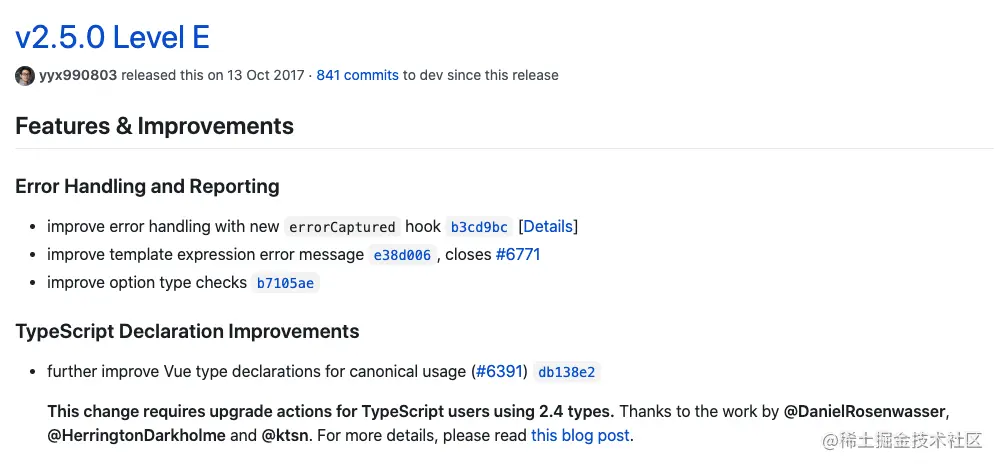The height and width of the screenshot is (466, 998).
Task: Click the Features & Improvements heading
Action: 155,126
